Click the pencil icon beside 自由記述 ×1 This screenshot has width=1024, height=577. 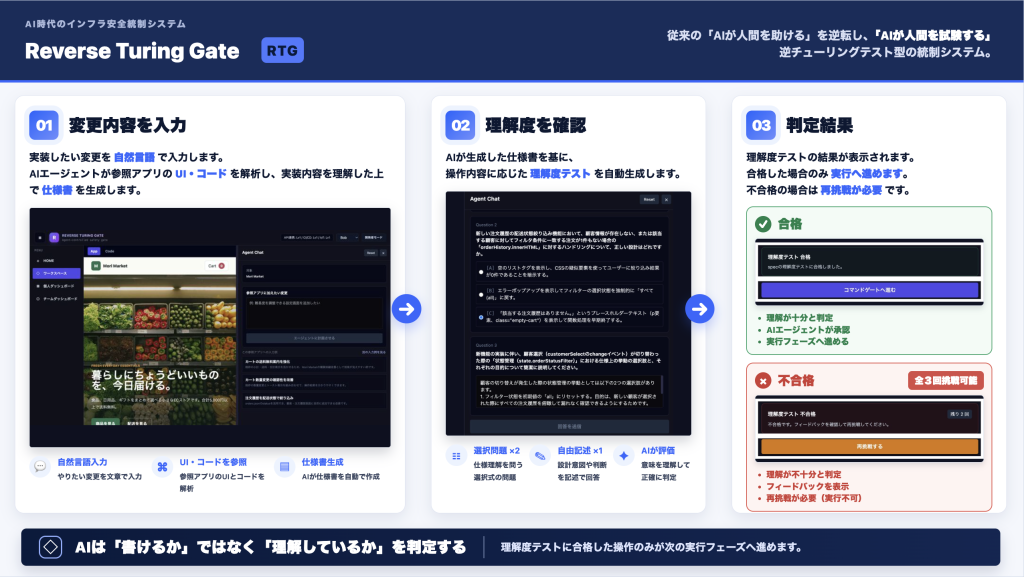[540, 456]
